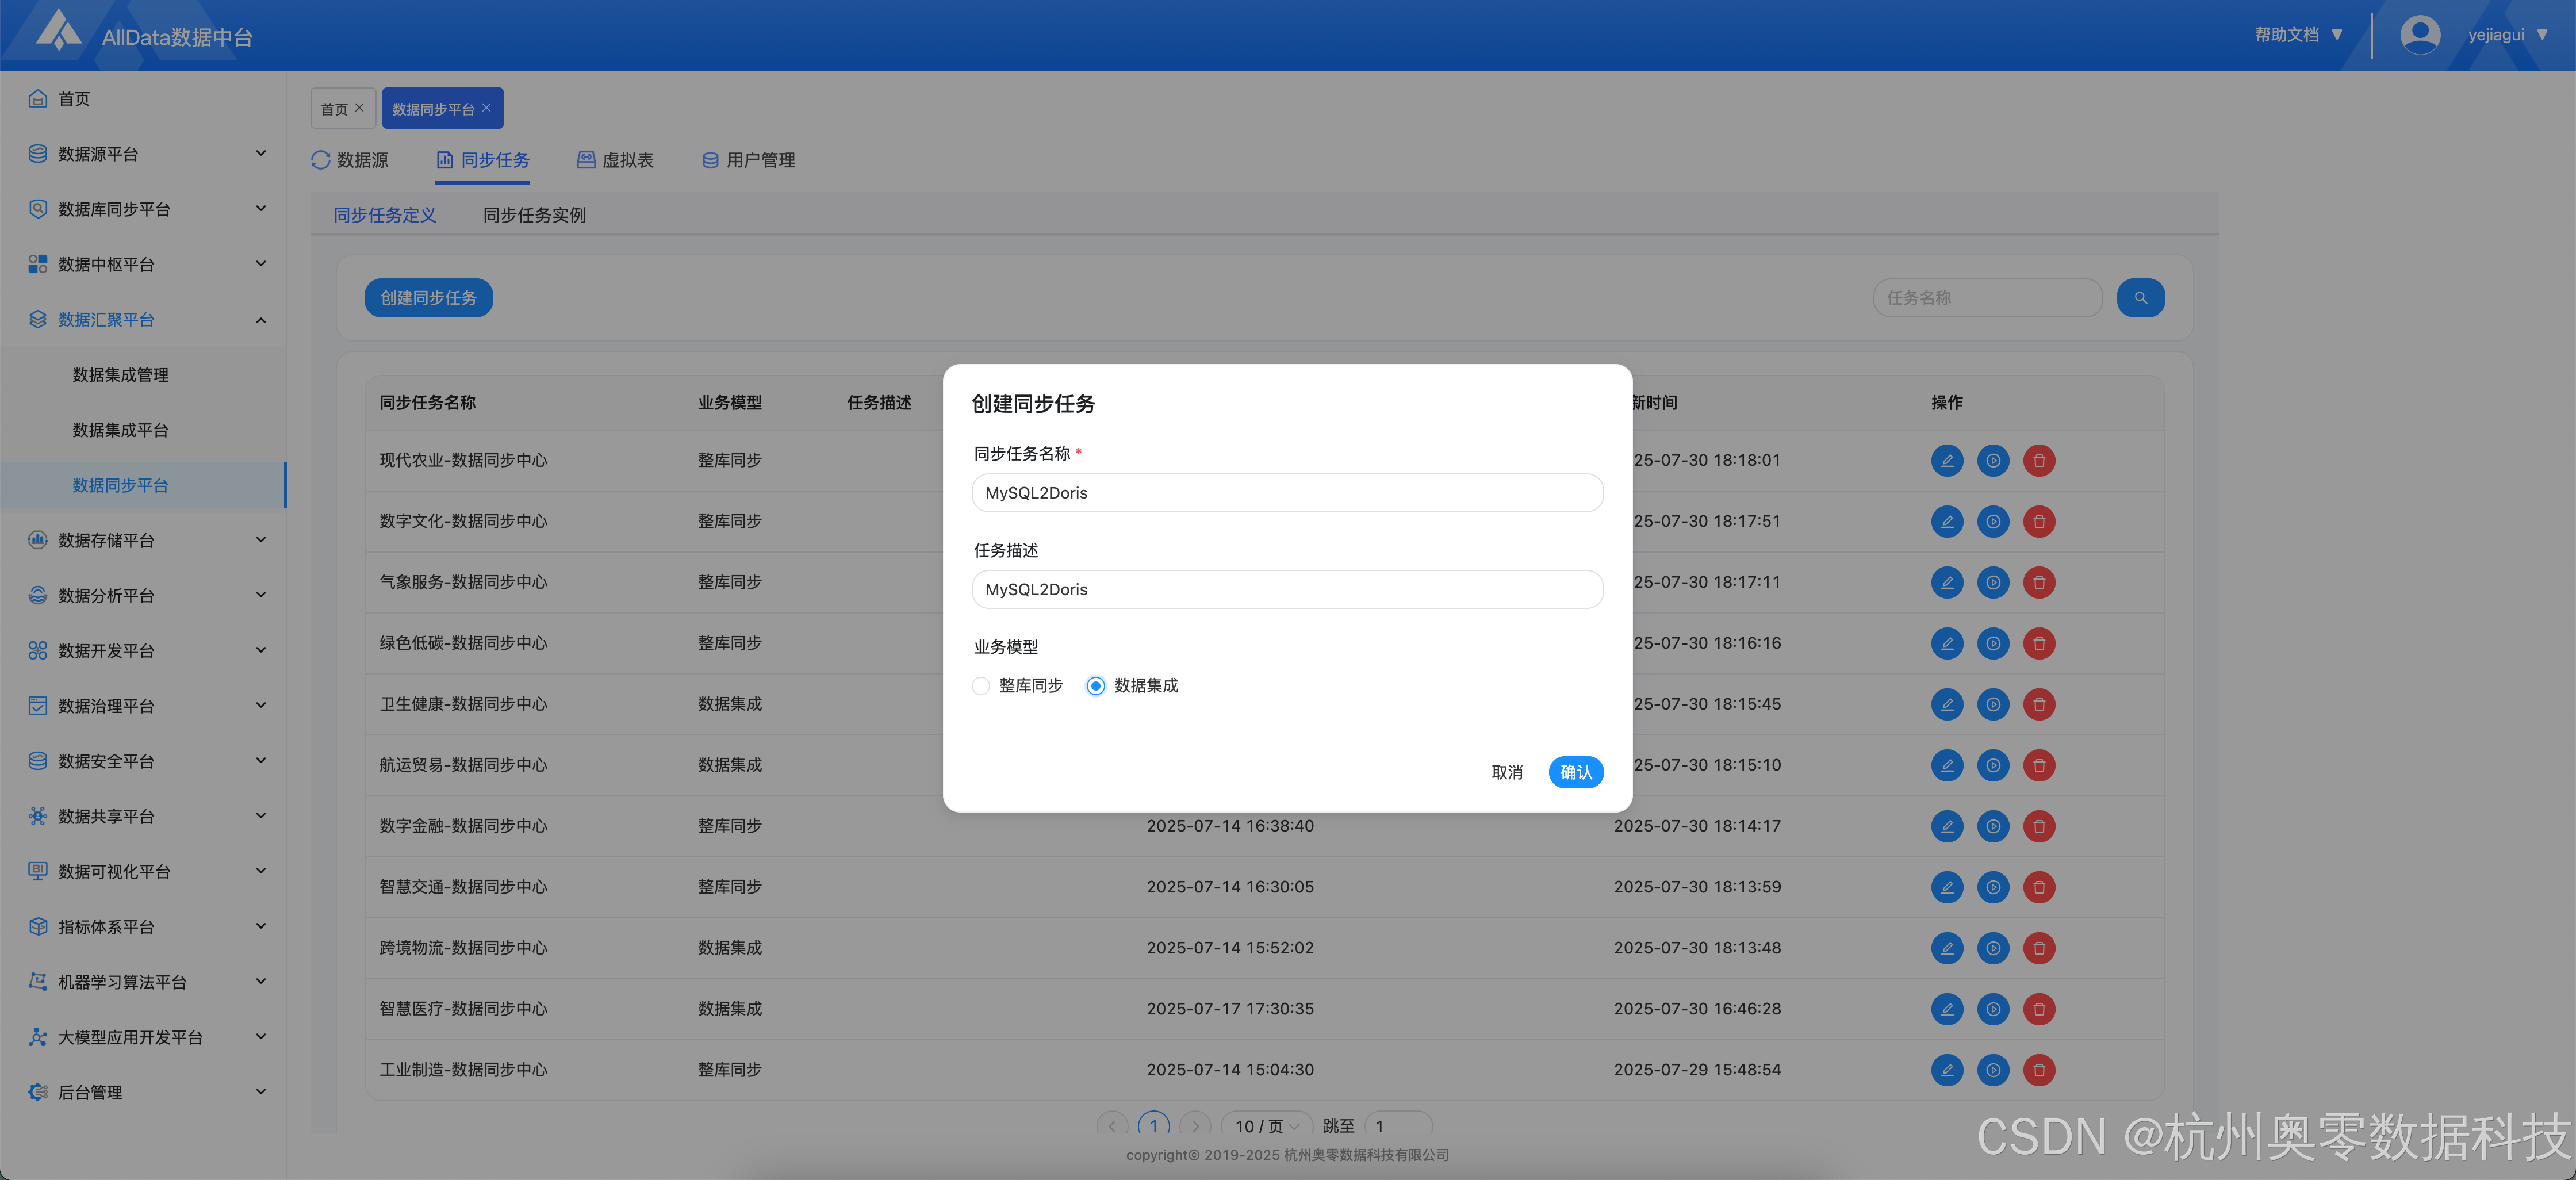Image resolution: width=2576 pixels, height=1180 pixels.
Task: Switch to 同步任务实例 sub-tab
Action: [x=534, y=215]
